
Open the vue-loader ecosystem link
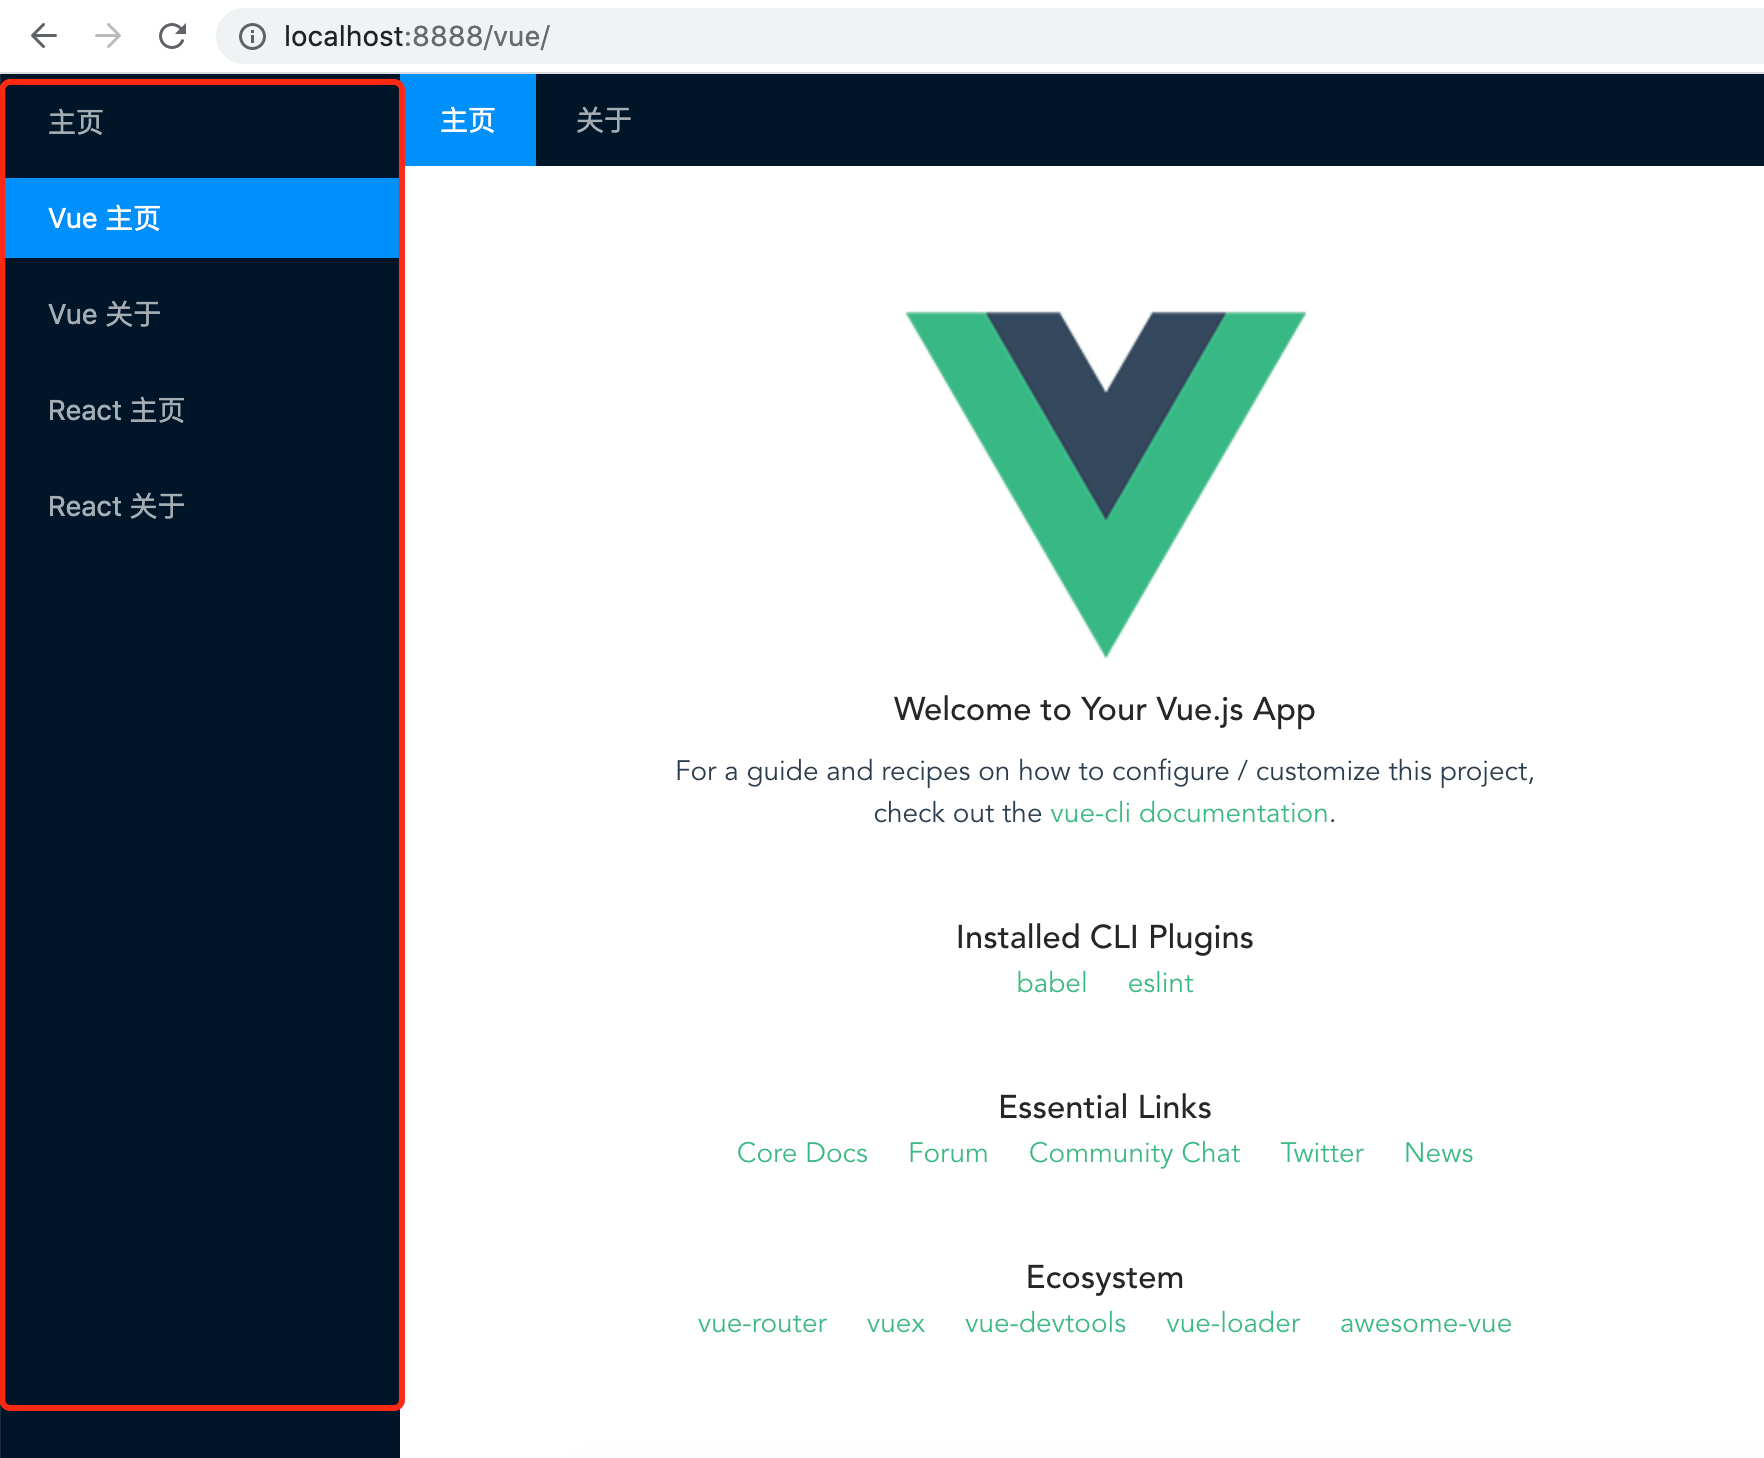(x=1233, y=1323)
